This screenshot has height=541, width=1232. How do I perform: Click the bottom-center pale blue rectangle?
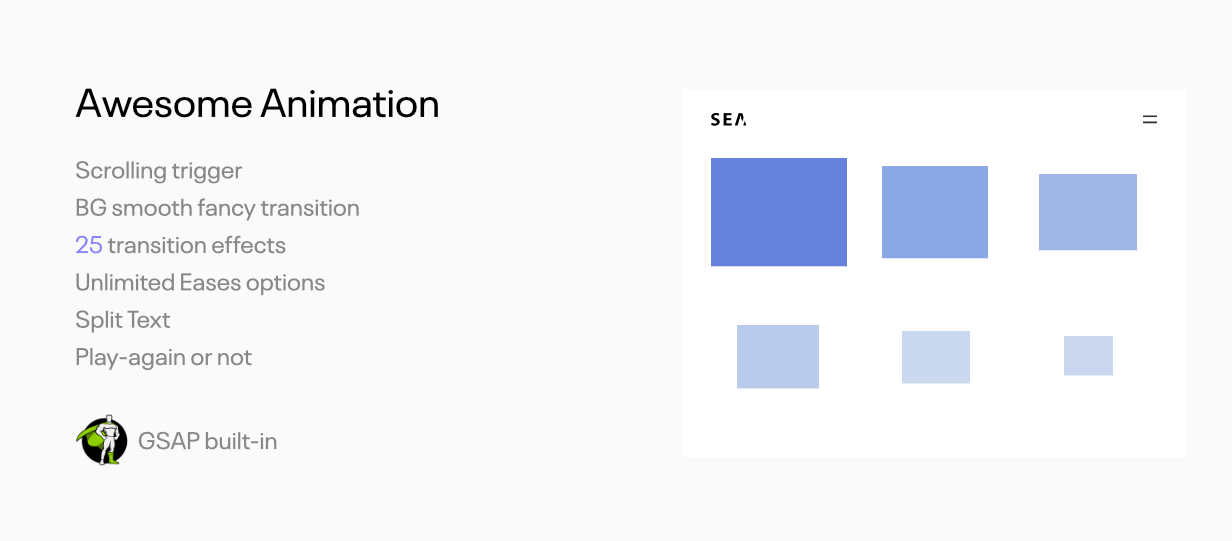[x=936, y=357]
